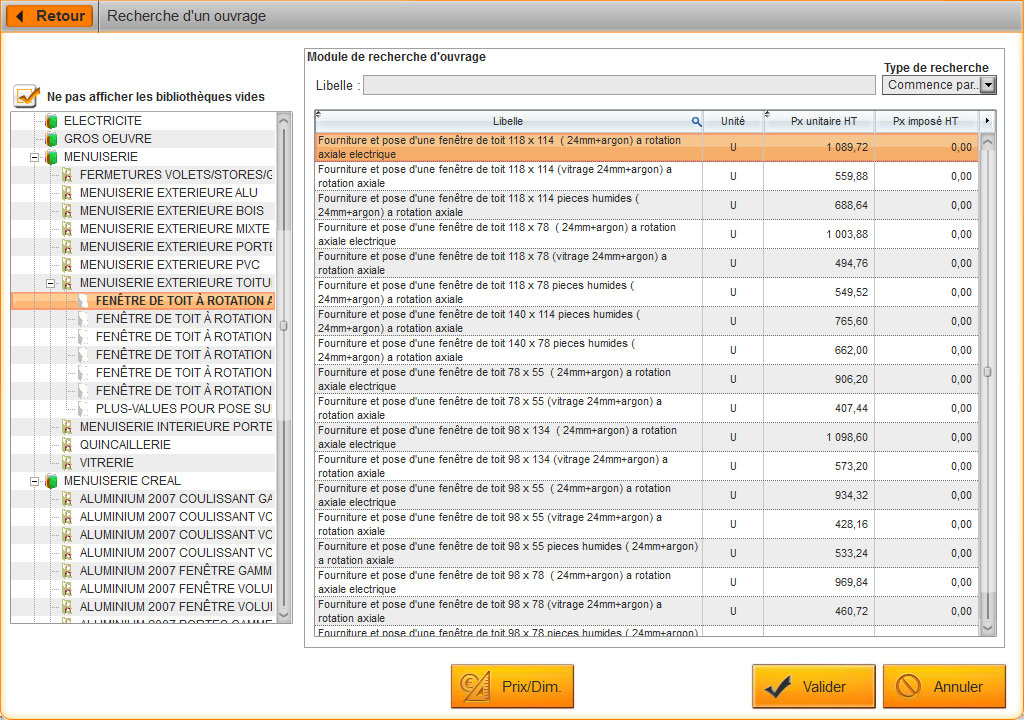This screenshot has width=1024, height=720.
Task: Click icon beside MENUISERIE EXTERIEURE BOIS
Action: point(67,211)
